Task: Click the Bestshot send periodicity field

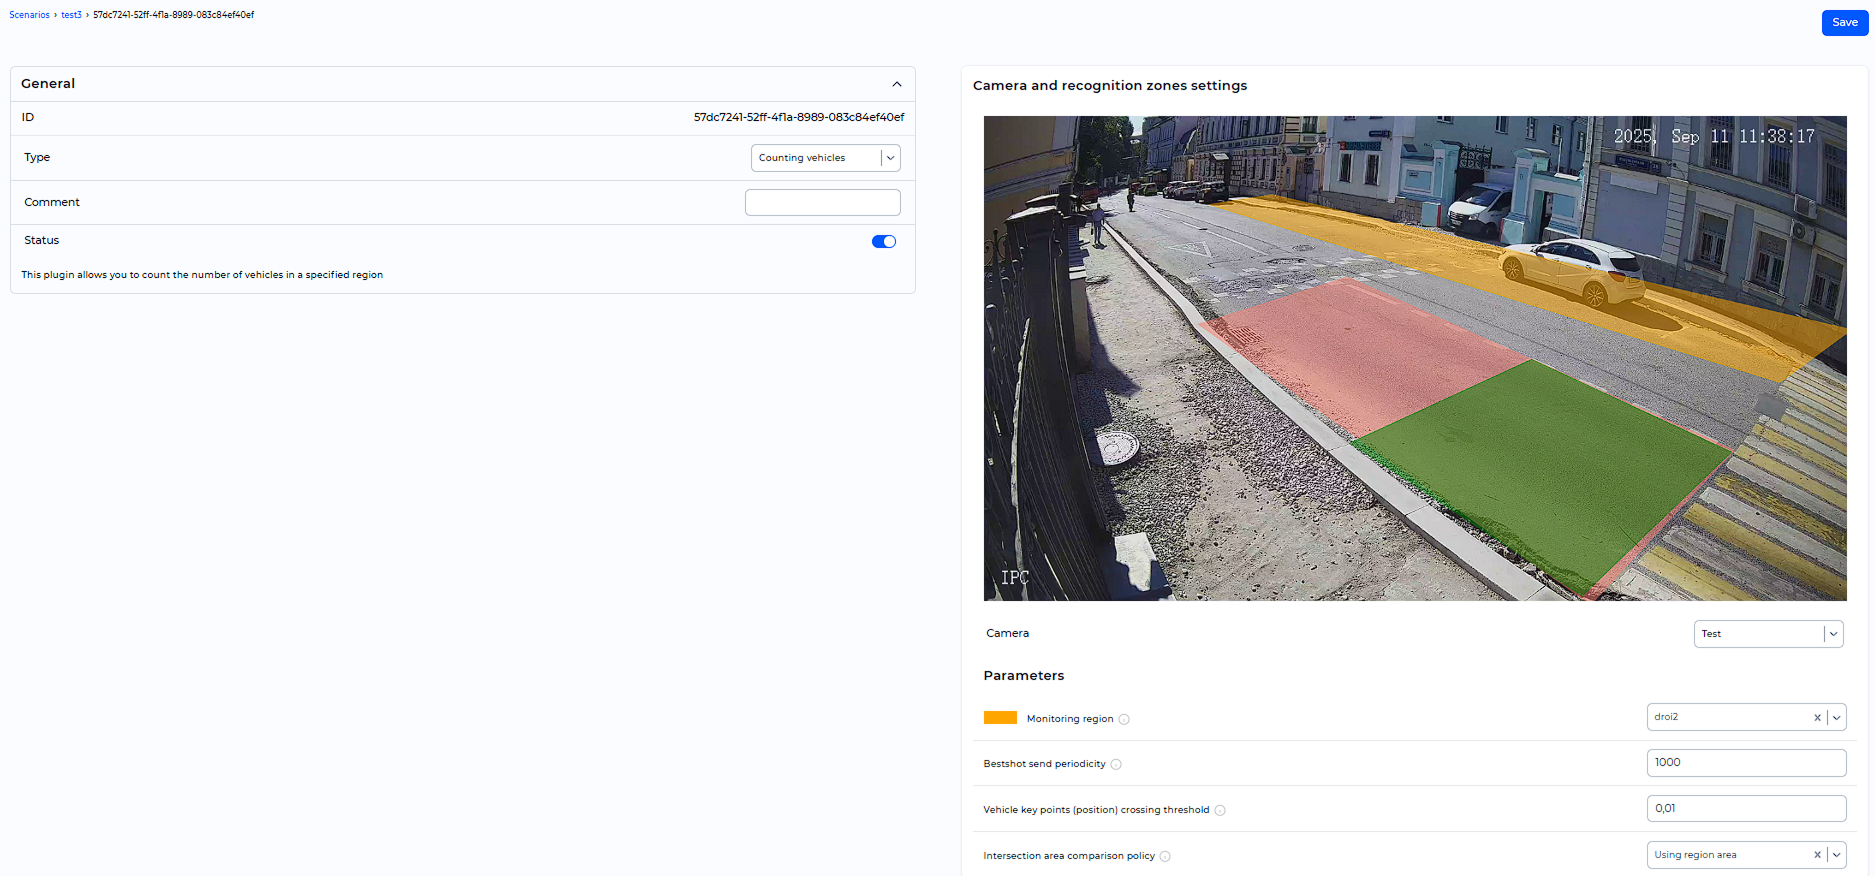Action: click(1745, 763)
